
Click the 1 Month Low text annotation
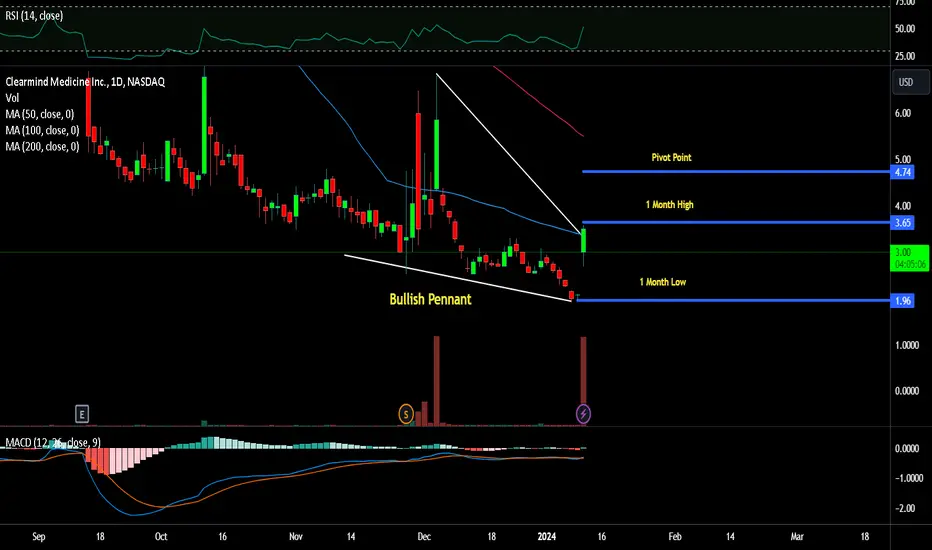click(662, 282)
